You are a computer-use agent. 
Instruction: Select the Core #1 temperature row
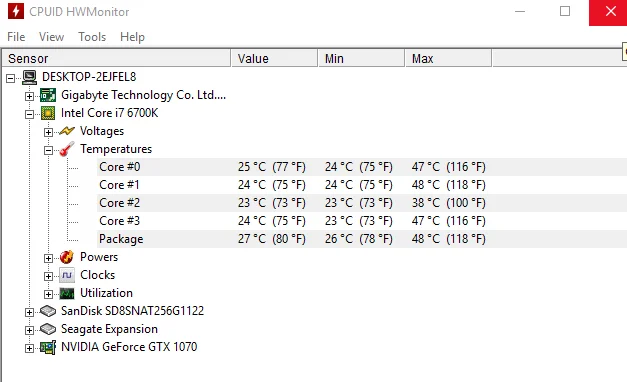click(x=362, y=185)
